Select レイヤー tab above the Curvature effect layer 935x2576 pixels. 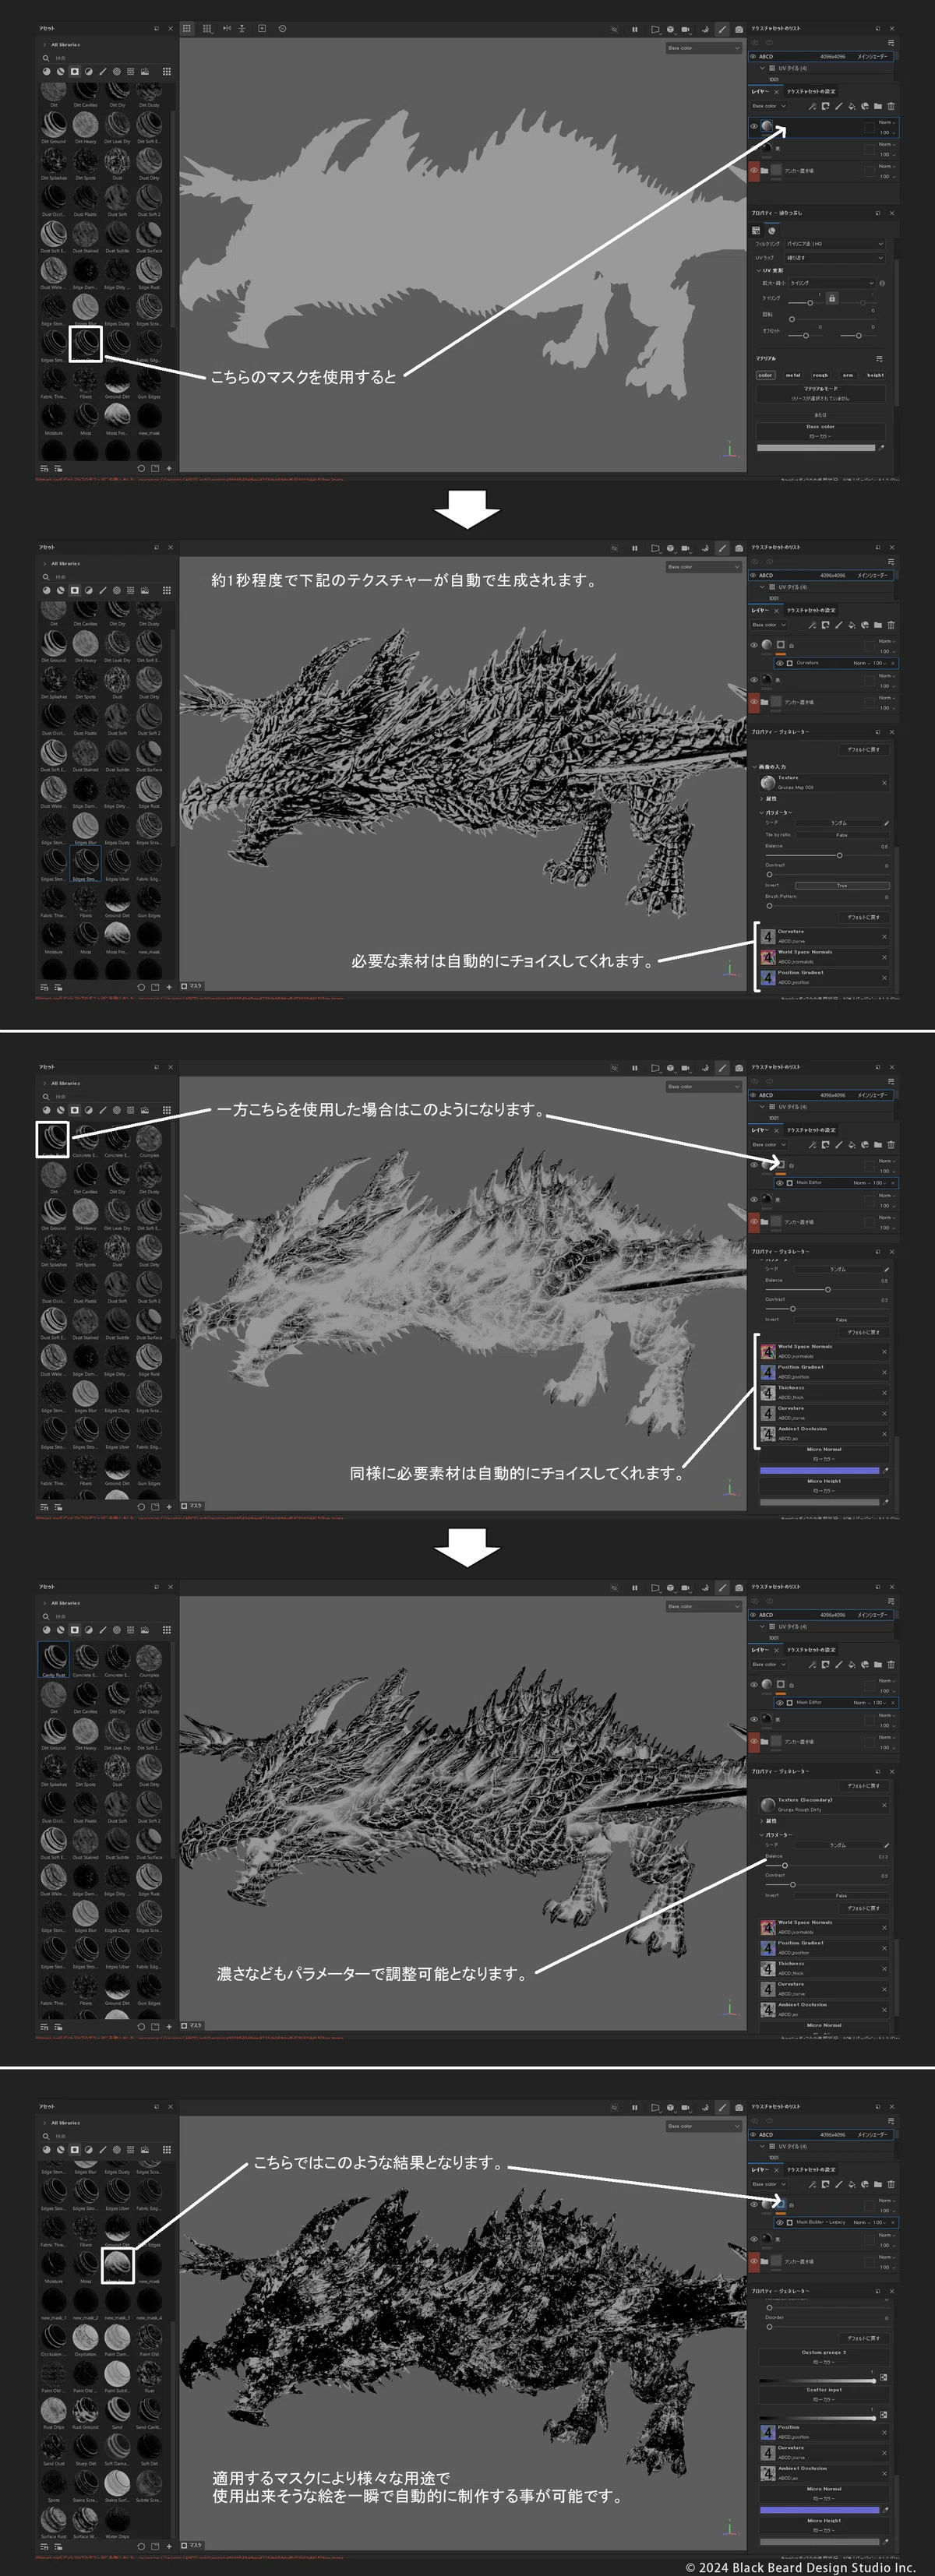point(760,611)
